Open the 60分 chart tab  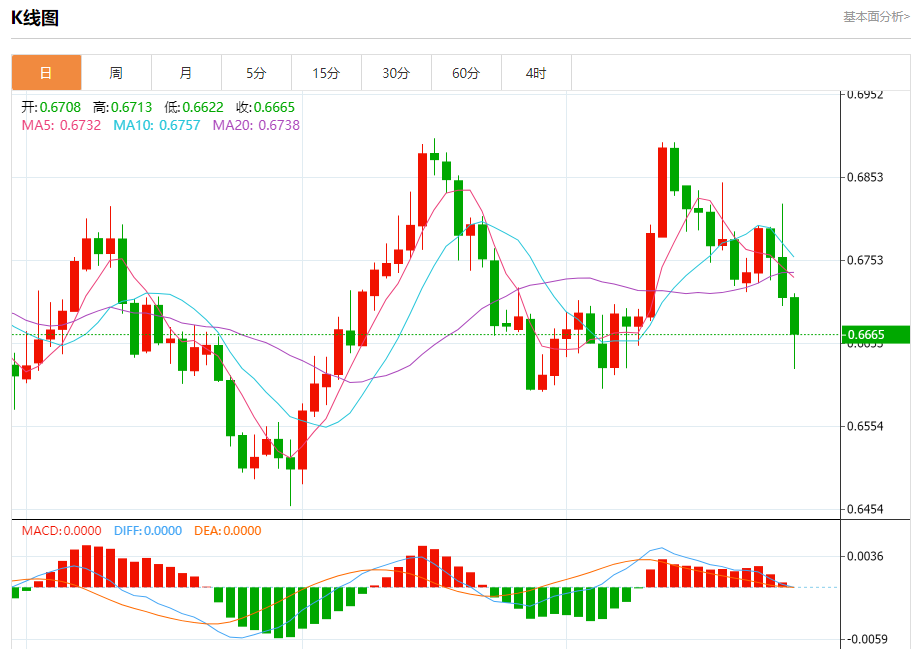[x=466, y=73]
